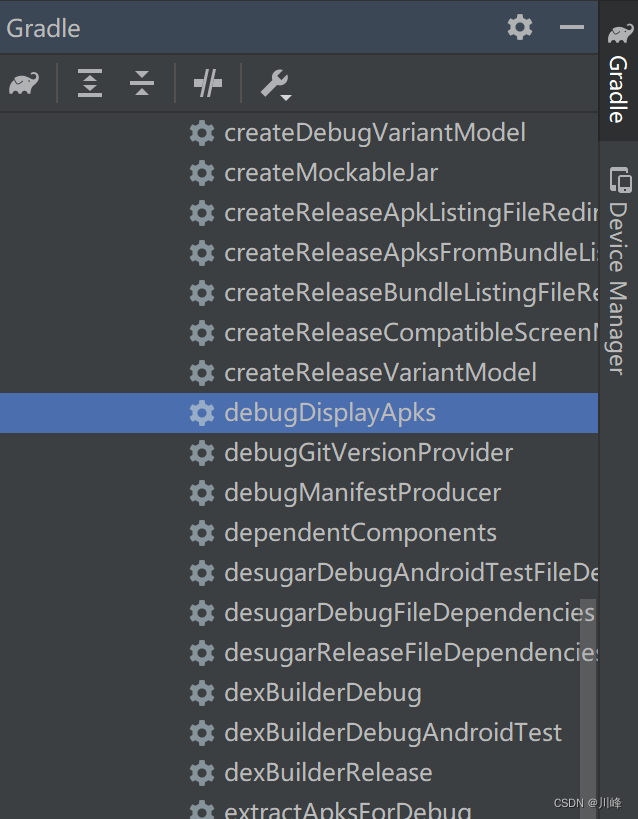The width and height of the screenshot is (638, 819).
Task: Click the createMockableJar task gear icon
Action: tap(202, 172)
